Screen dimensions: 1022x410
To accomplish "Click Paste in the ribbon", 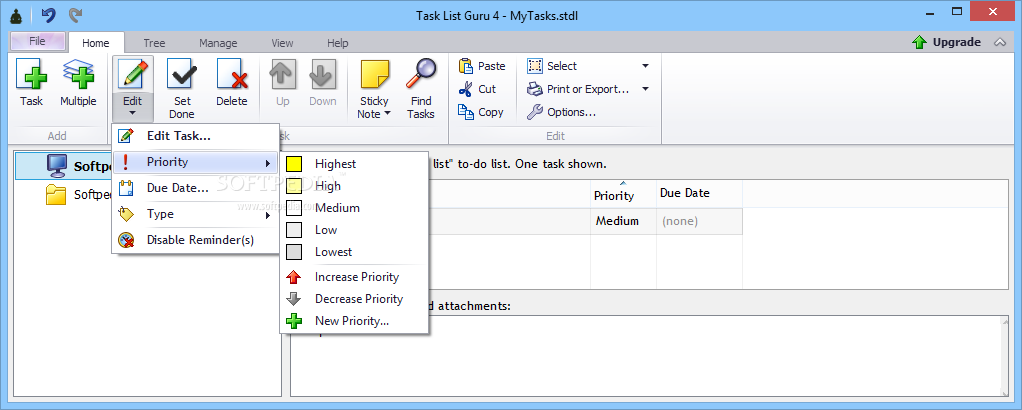I will point(482,66).
